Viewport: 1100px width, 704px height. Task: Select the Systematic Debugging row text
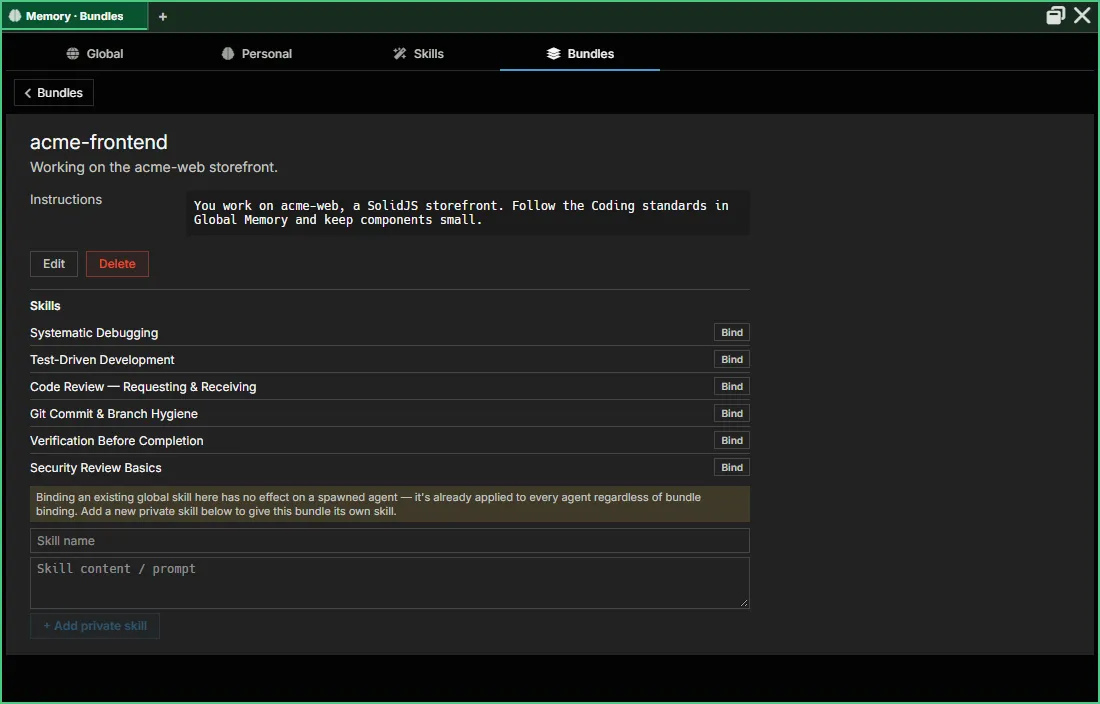94,333
